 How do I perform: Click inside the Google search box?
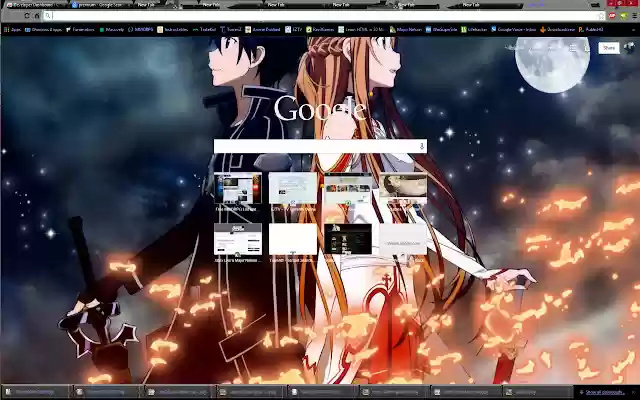tap(320, 146)
